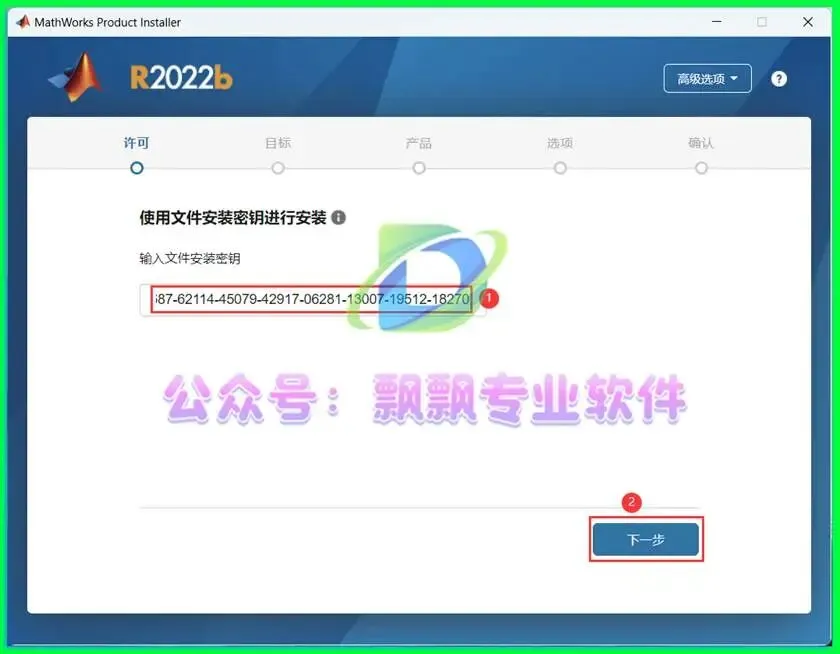Viewport: 840px width, 654px height.
Task: Click the 使用文件安装密钥进行安装 heading
Action: tap(233, 218)
